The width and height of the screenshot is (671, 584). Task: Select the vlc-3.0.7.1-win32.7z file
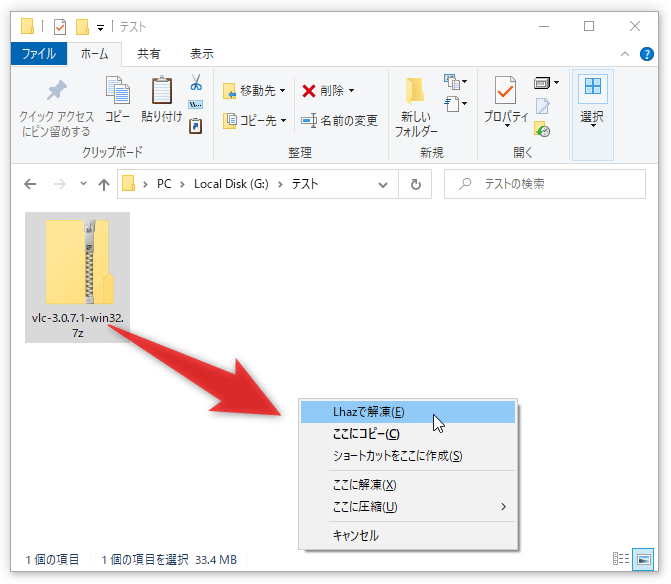click(77, 277)
